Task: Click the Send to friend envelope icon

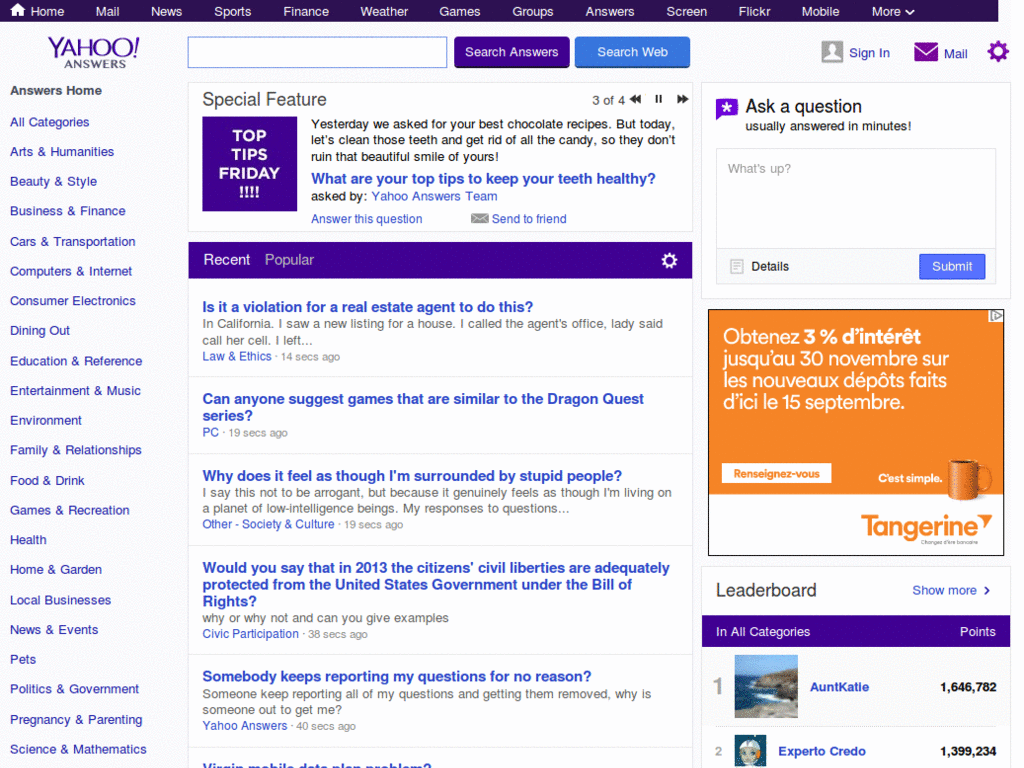Action: pos(479,219)
